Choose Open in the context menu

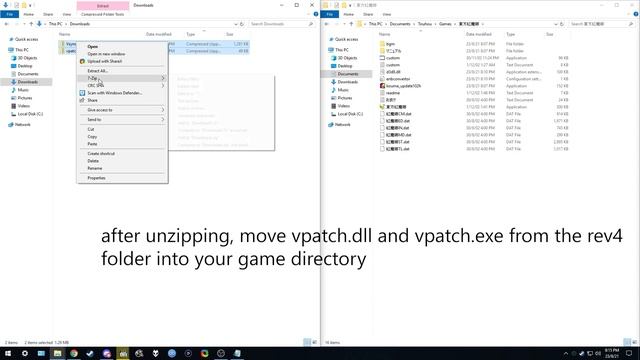[x=93, y=47]
